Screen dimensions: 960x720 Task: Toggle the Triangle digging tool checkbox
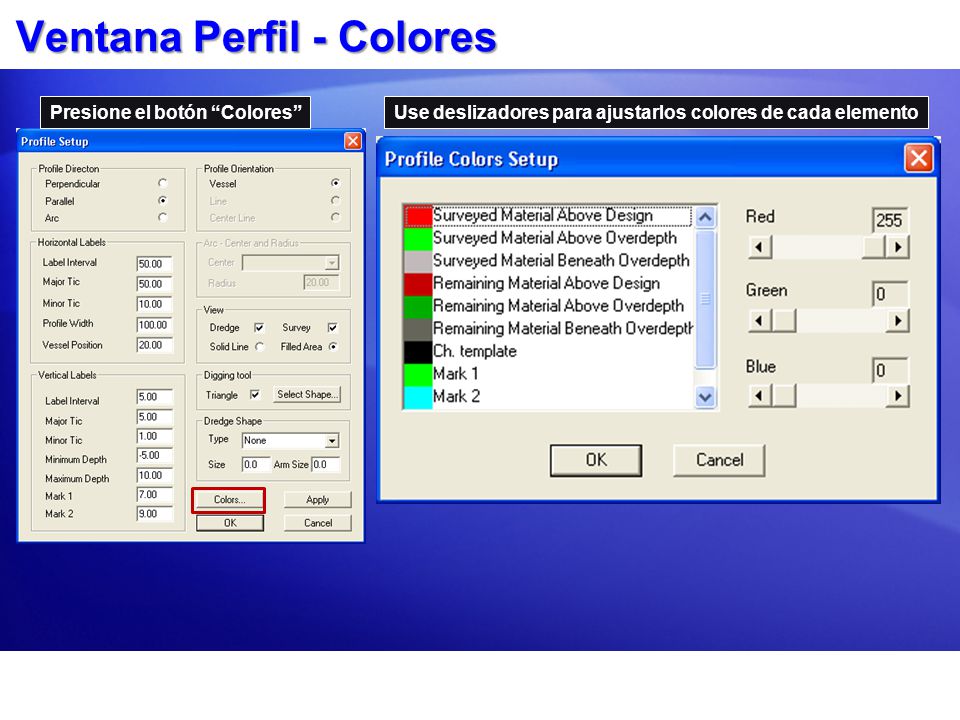click(255, 395)
